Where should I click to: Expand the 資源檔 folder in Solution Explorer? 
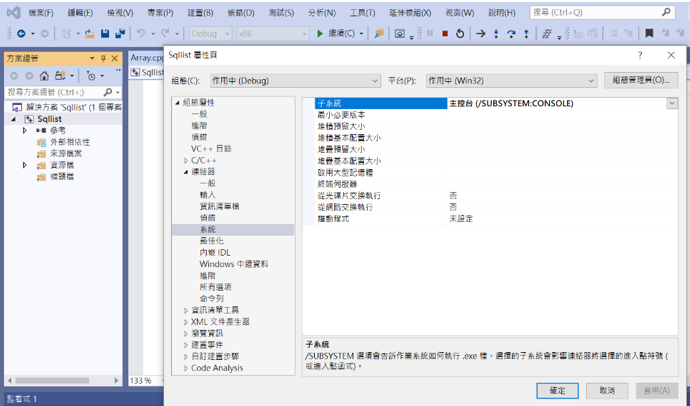25,165
